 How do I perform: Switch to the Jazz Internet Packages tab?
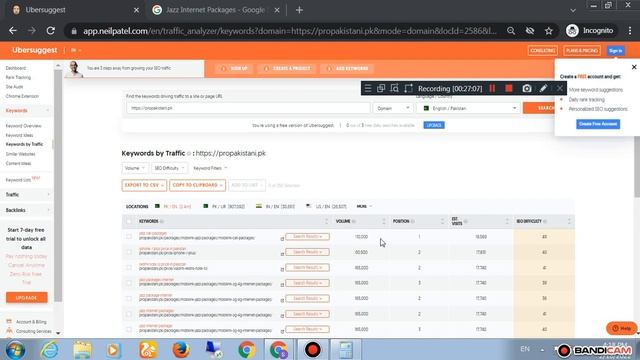pyautogui.click(x=215, y=10)
